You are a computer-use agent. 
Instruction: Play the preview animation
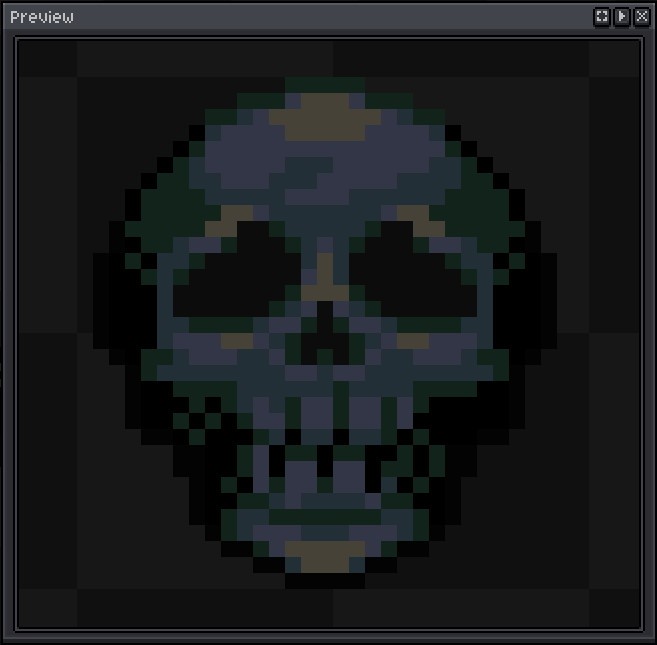(x=622, y=17)
